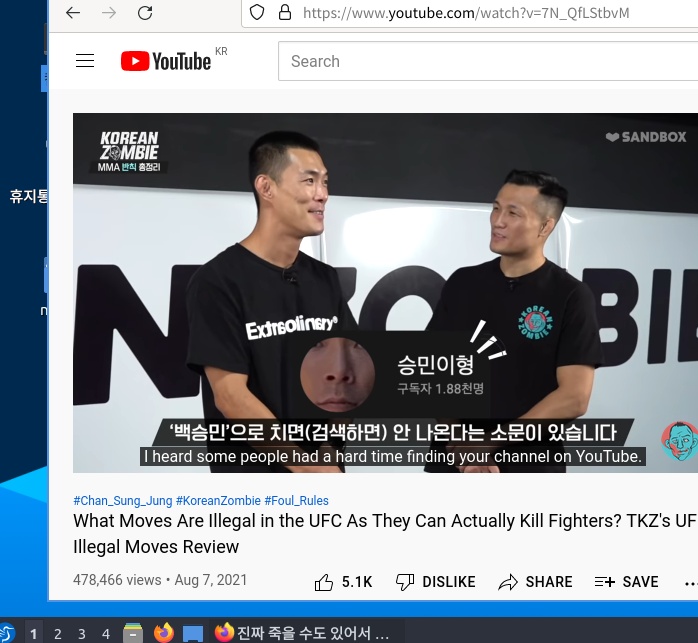Select the YouTube URL in address bar
The image size is (698, 643).
466,13
